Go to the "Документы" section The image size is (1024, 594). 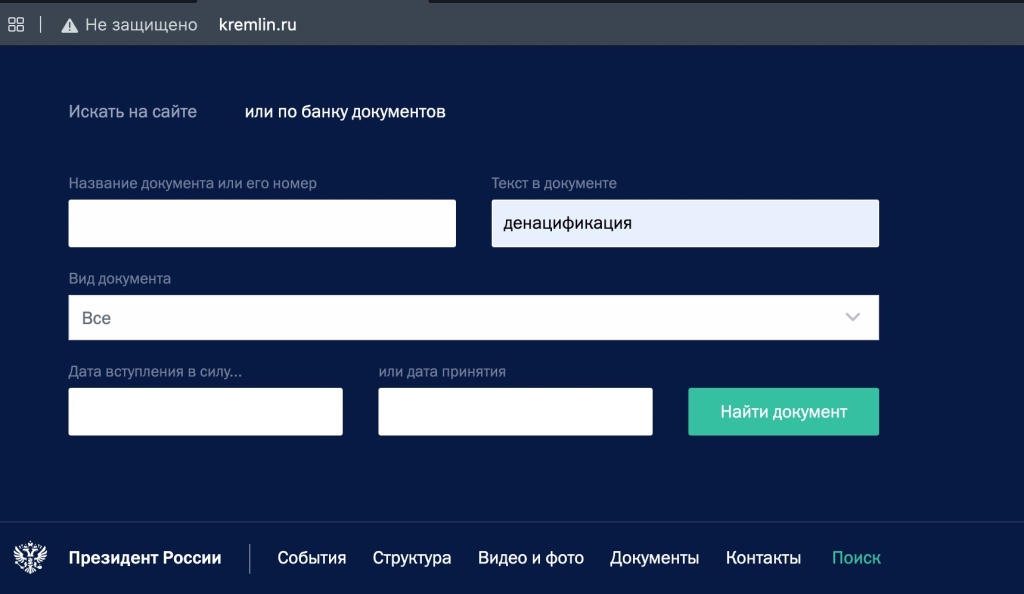(653, 558)
